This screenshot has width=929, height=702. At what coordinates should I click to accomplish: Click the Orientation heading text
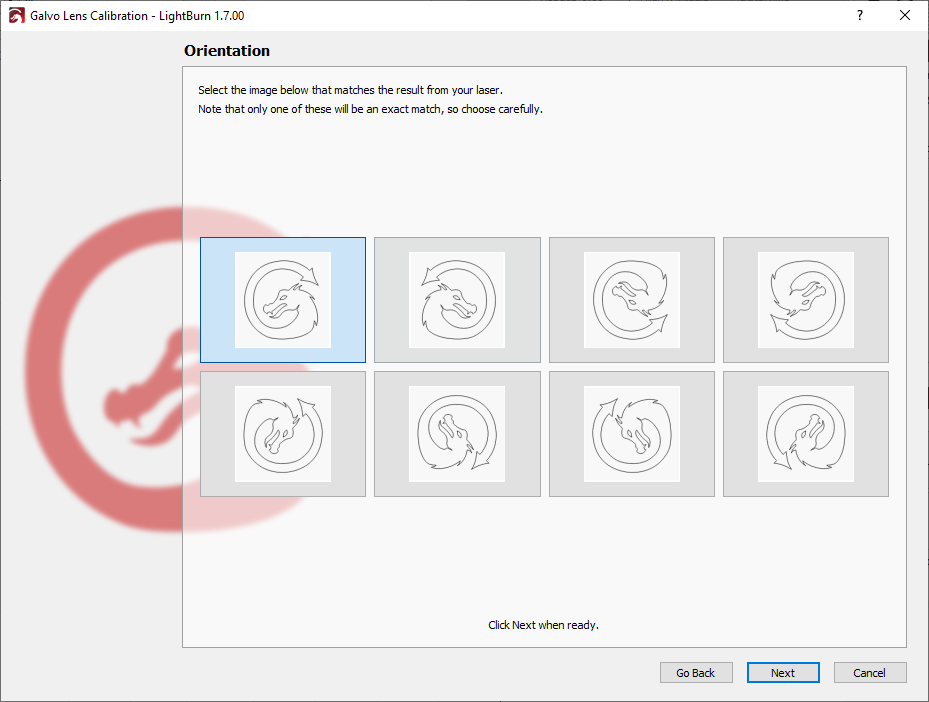[227, 51]
